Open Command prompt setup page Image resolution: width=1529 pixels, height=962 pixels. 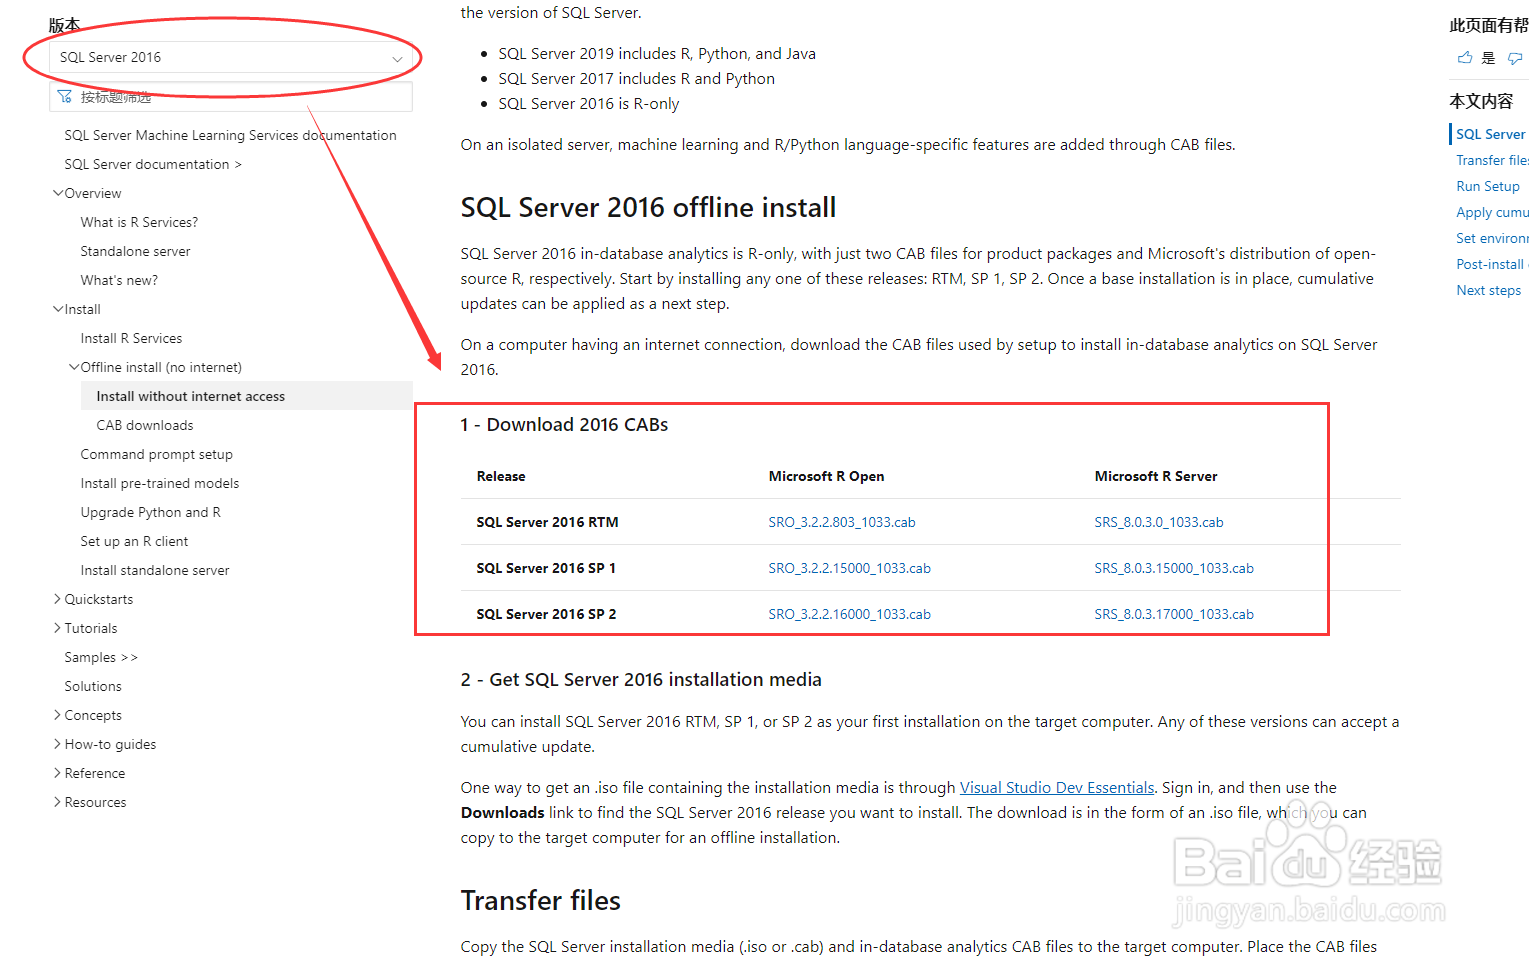(156, 454)
